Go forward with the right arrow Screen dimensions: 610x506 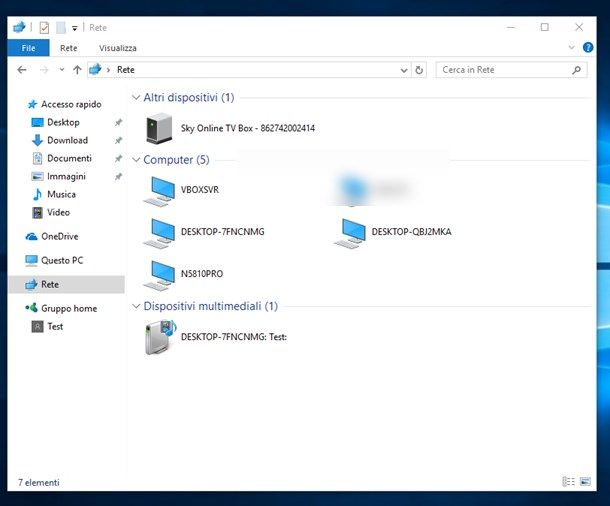44,70
